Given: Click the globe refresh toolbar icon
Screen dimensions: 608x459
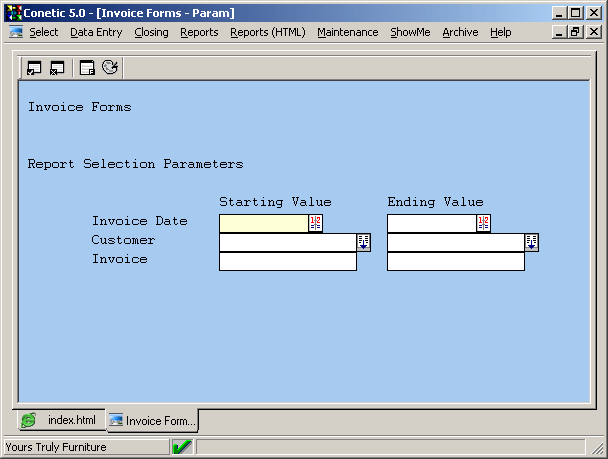Looking at the screenshot, I should [x=110, y=68].
